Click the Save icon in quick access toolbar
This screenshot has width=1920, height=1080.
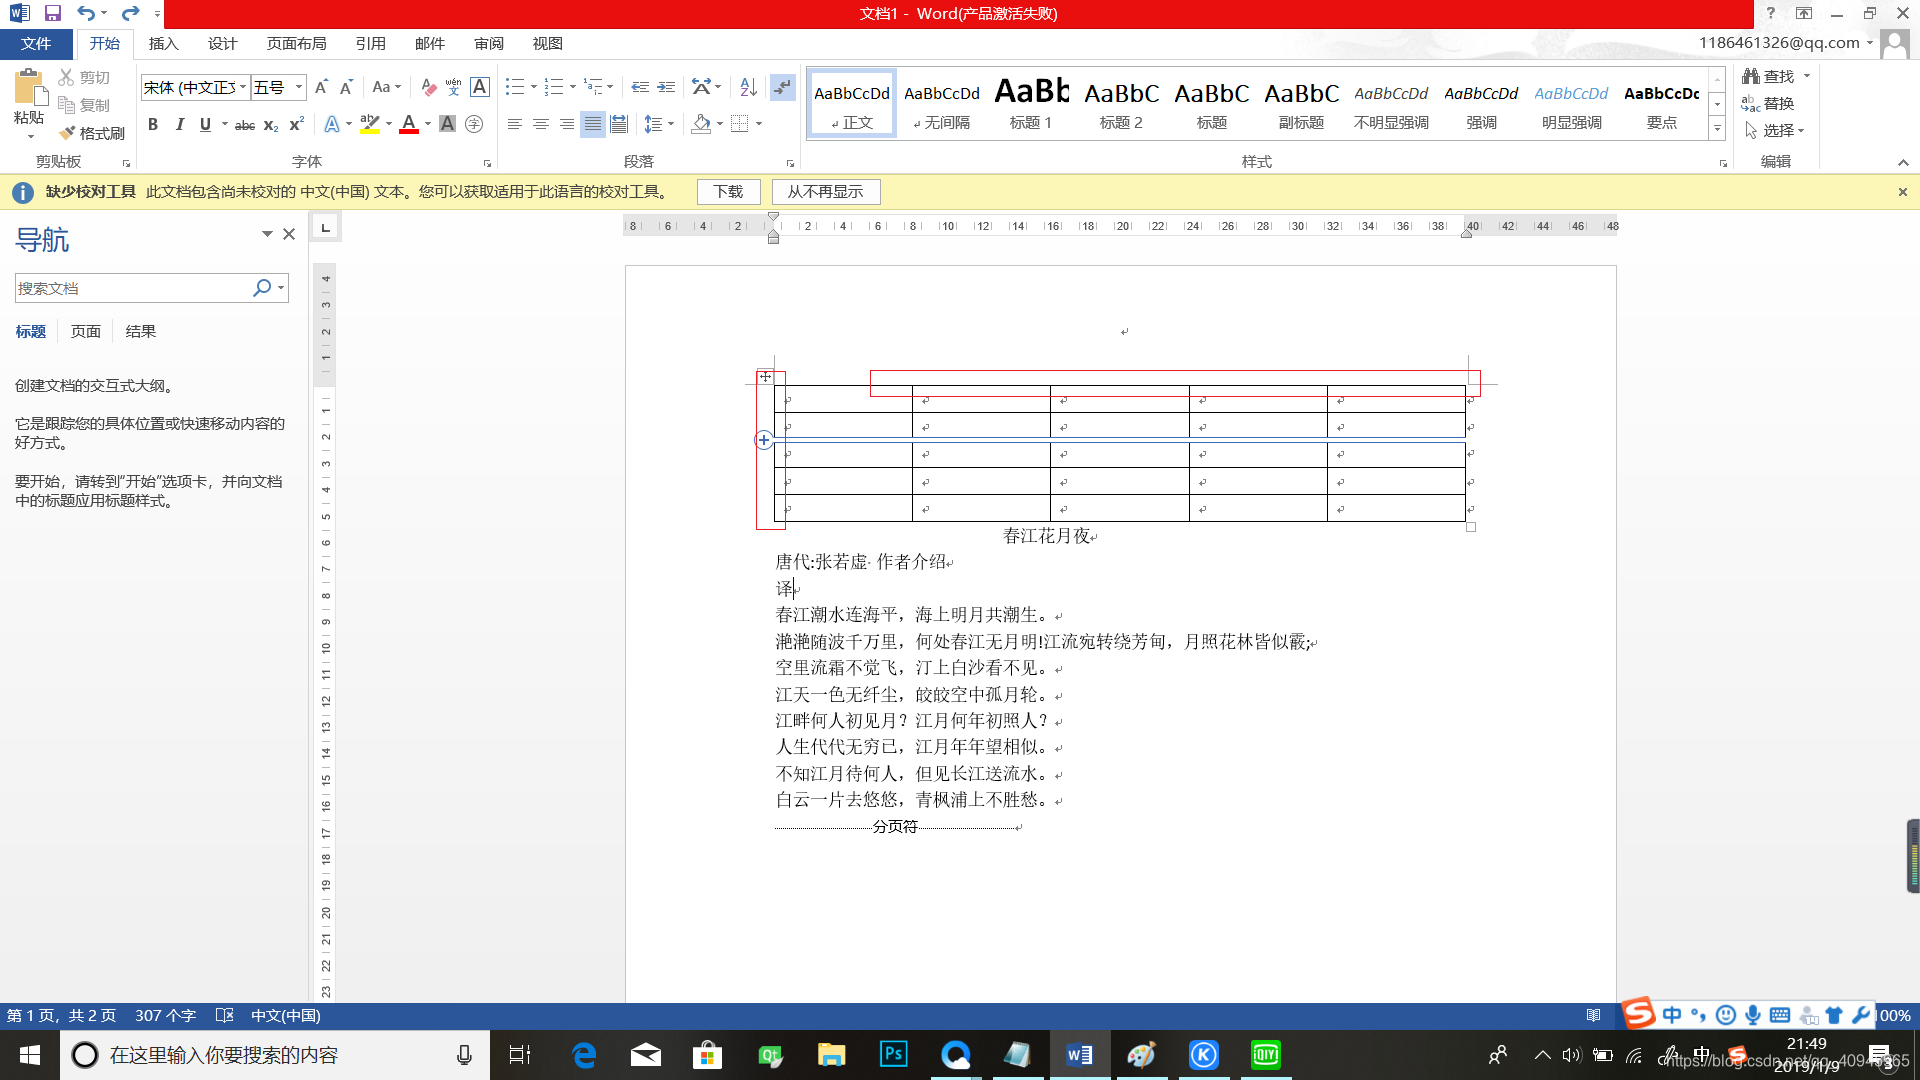(53, 13)
